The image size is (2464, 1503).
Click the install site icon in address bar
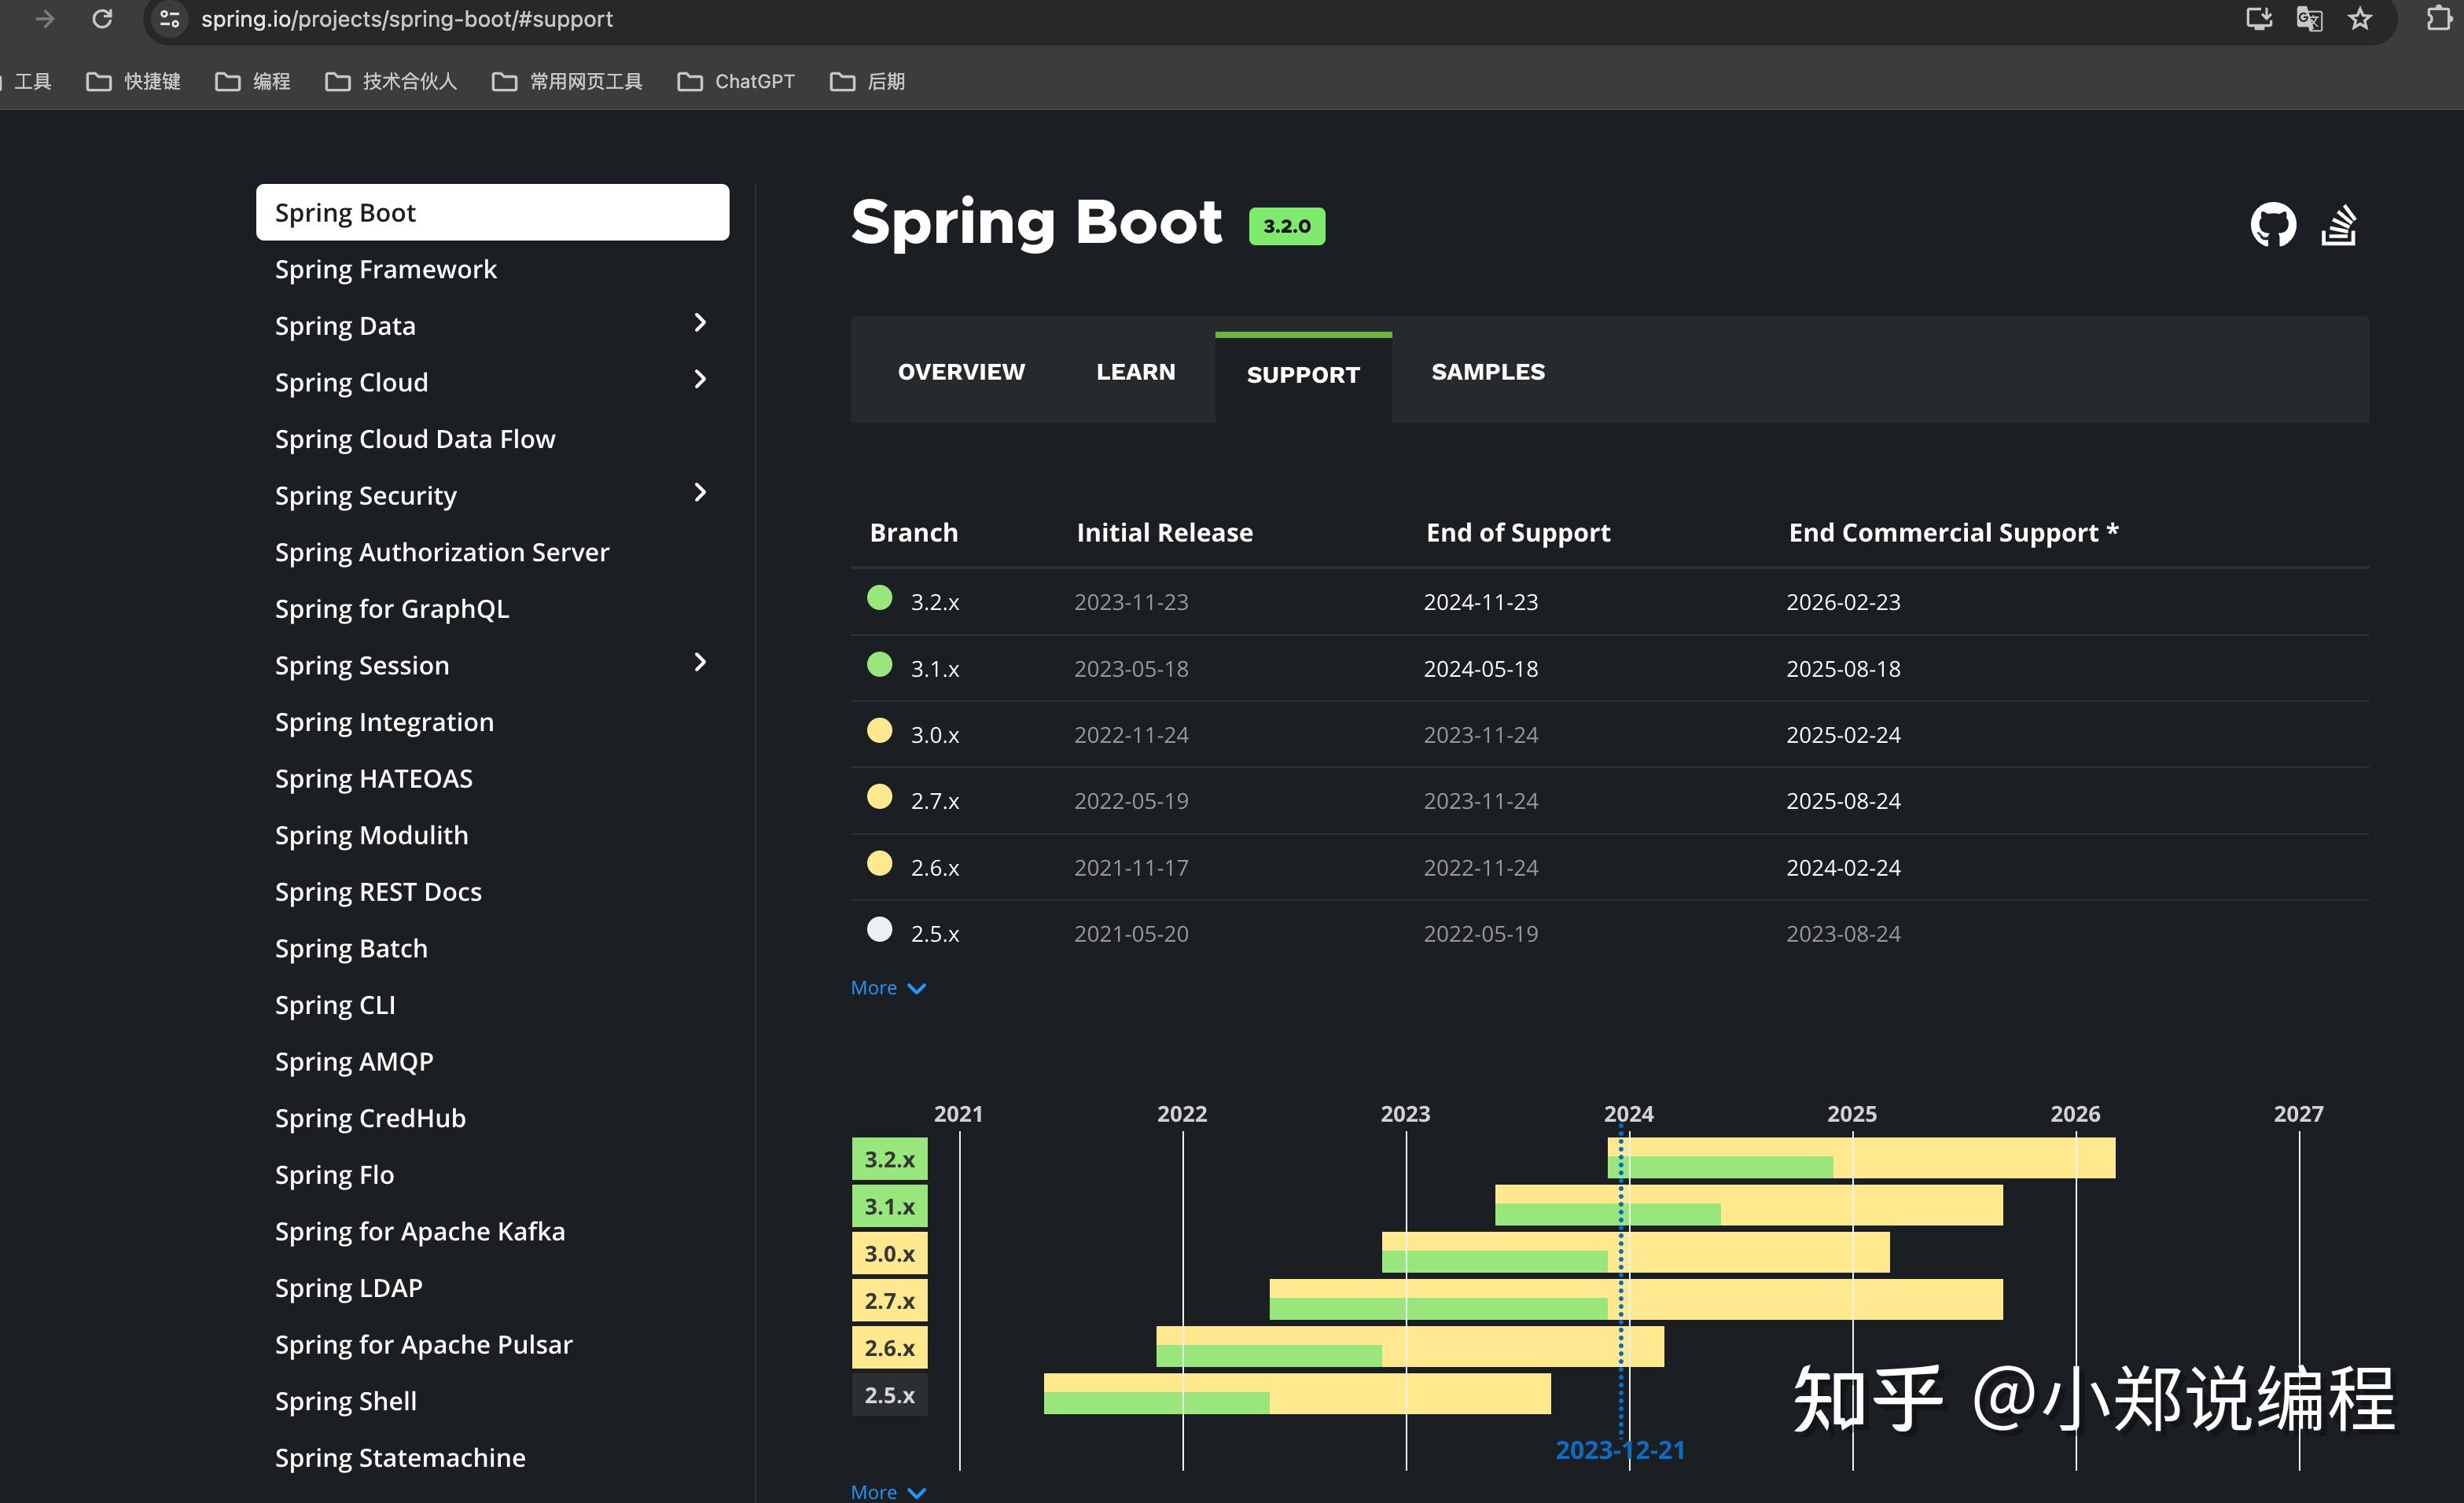point(2257,18)
